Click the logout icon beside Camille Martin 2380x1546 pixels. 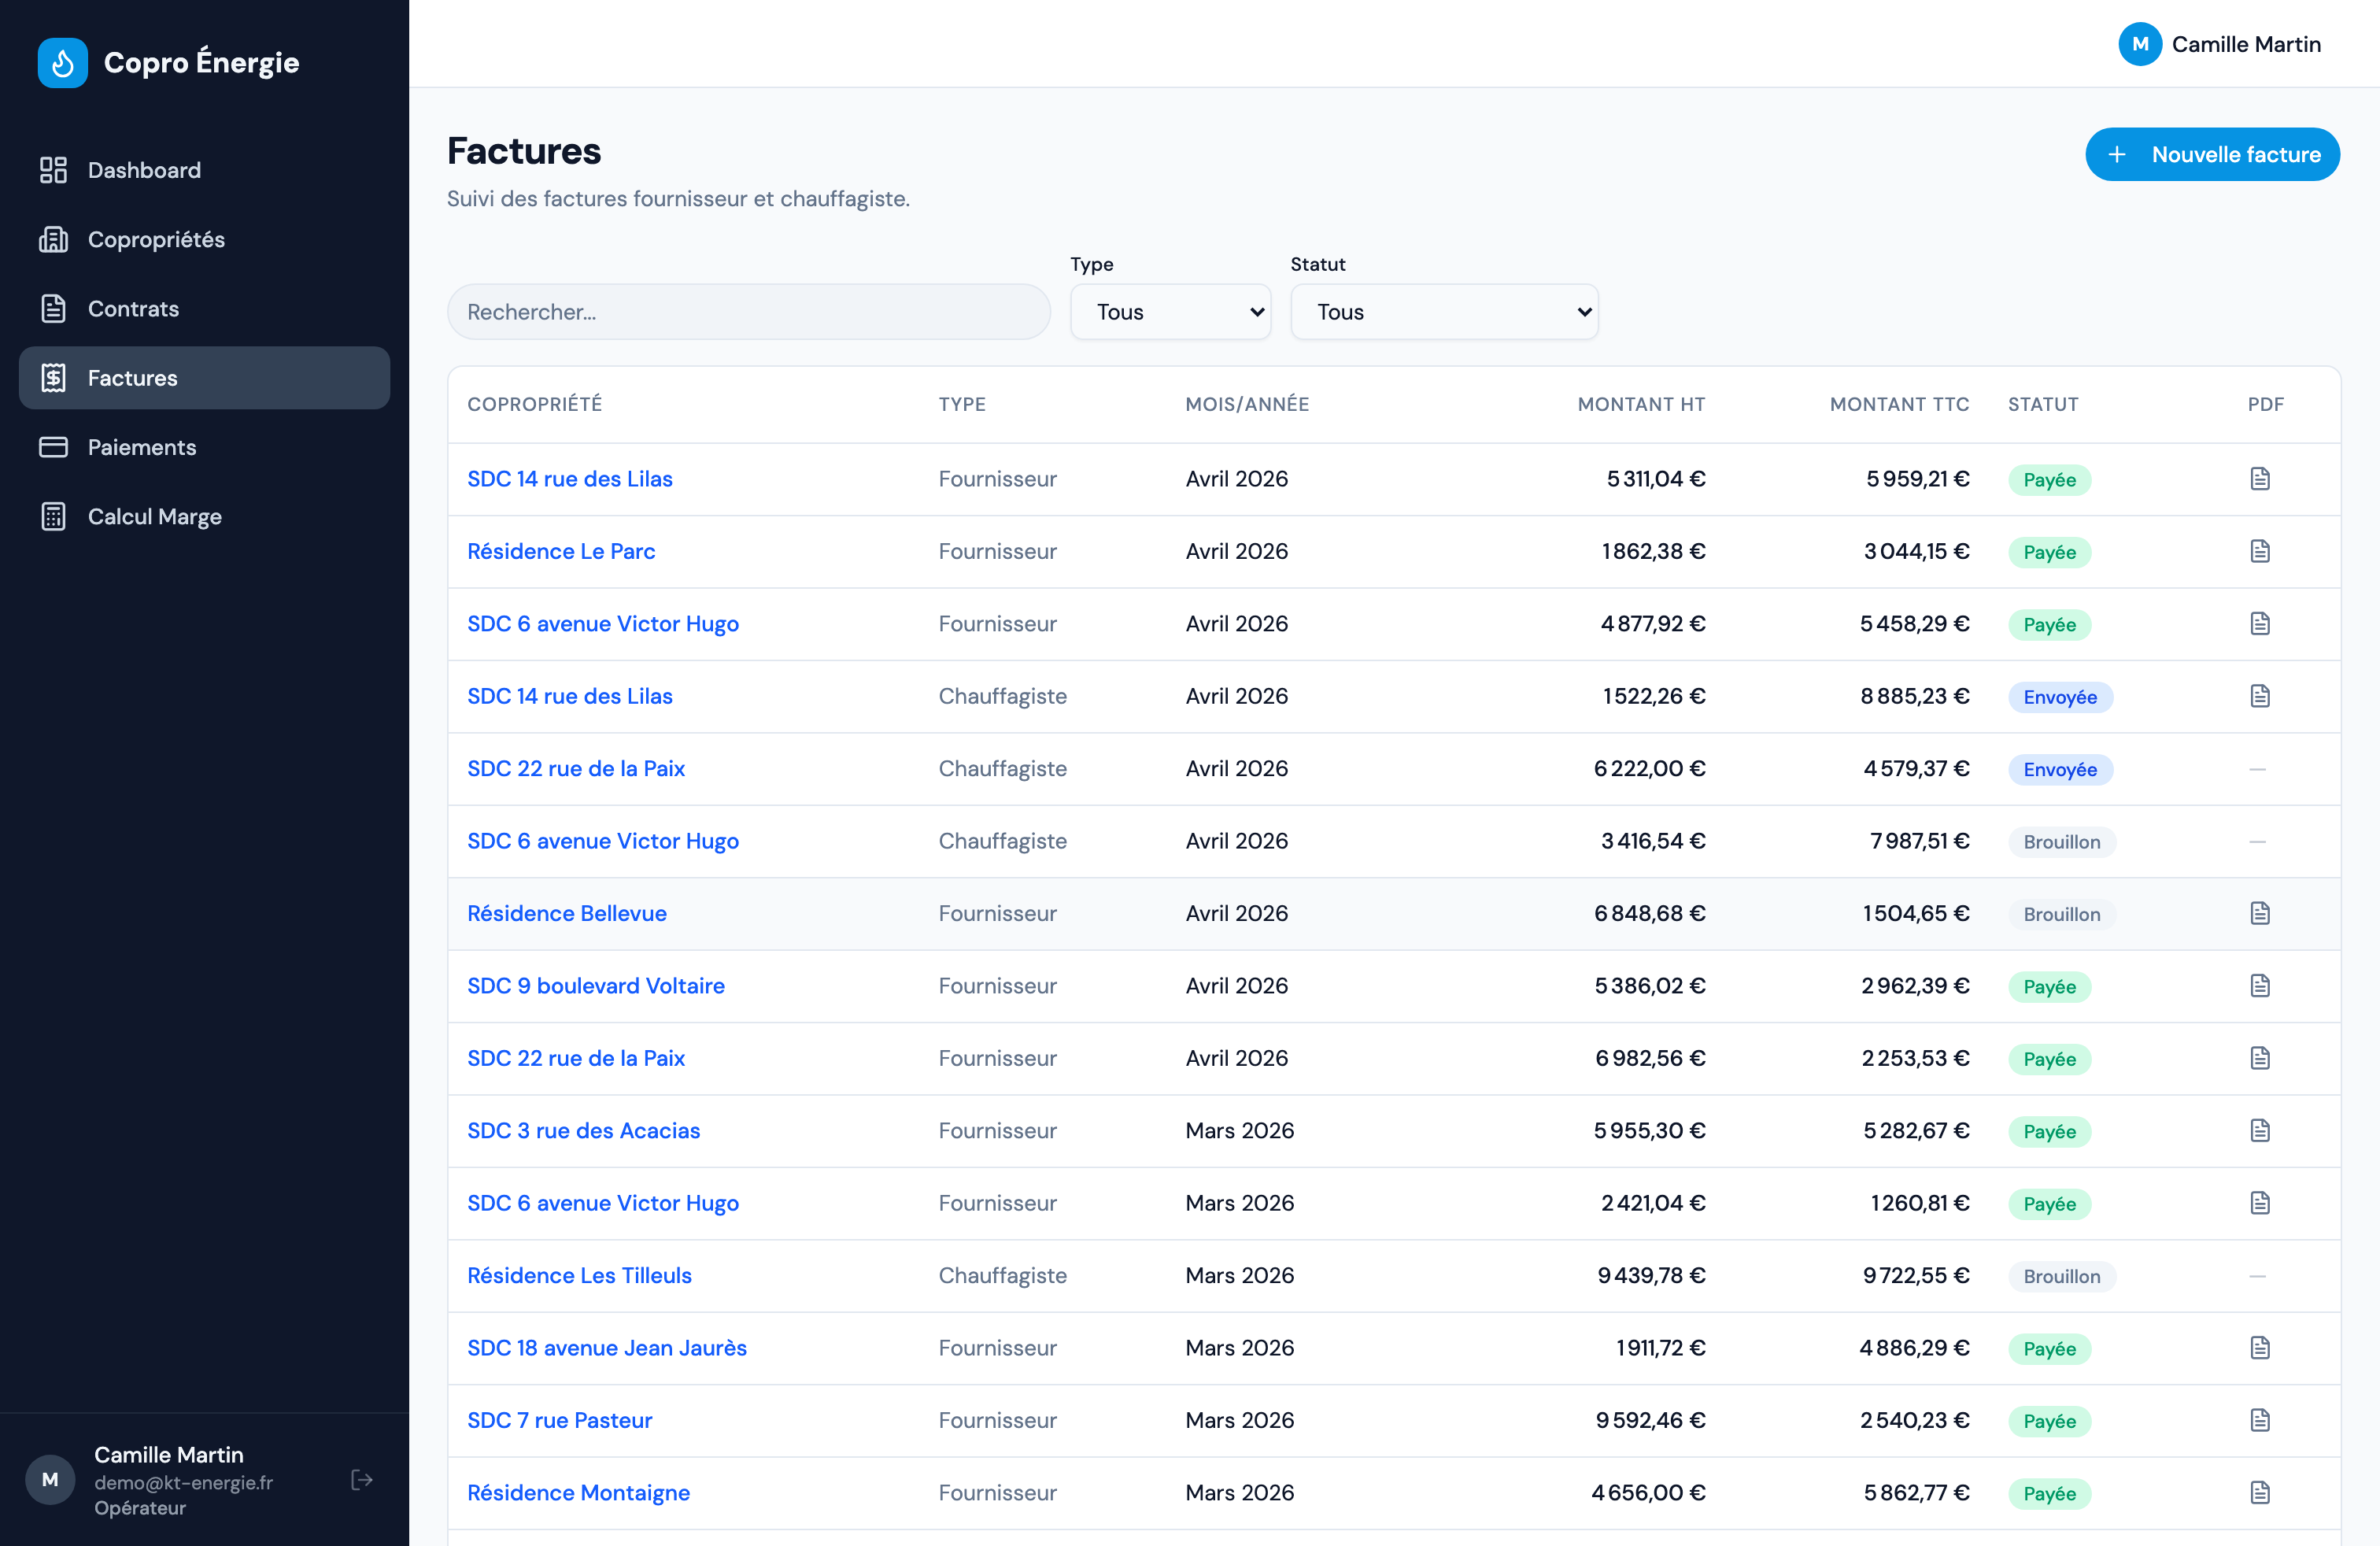coord(362,1479)
